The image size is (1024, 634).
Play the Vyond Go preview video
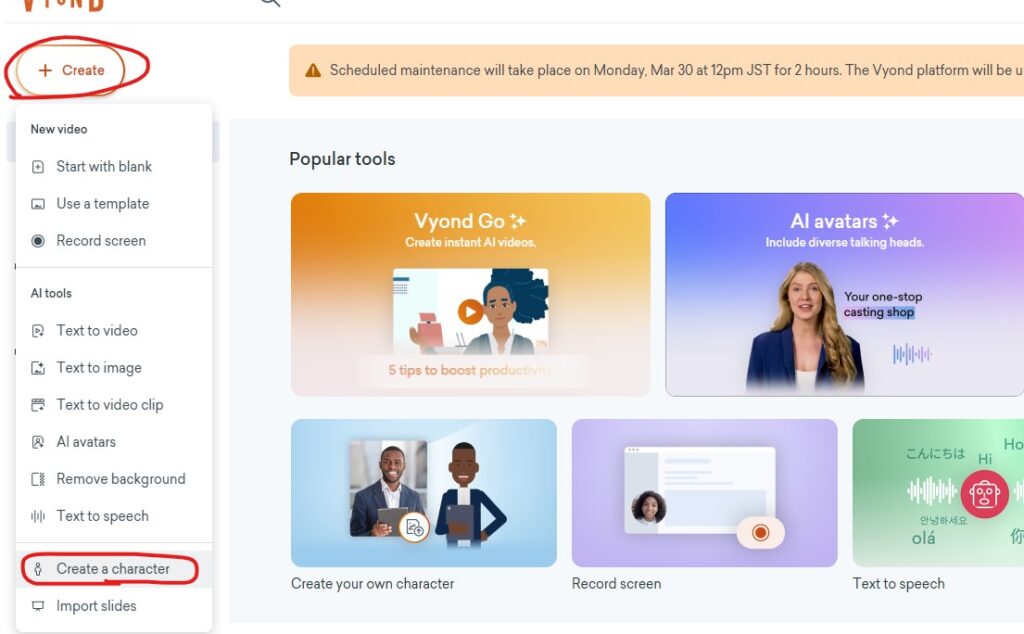click(470, 311)
